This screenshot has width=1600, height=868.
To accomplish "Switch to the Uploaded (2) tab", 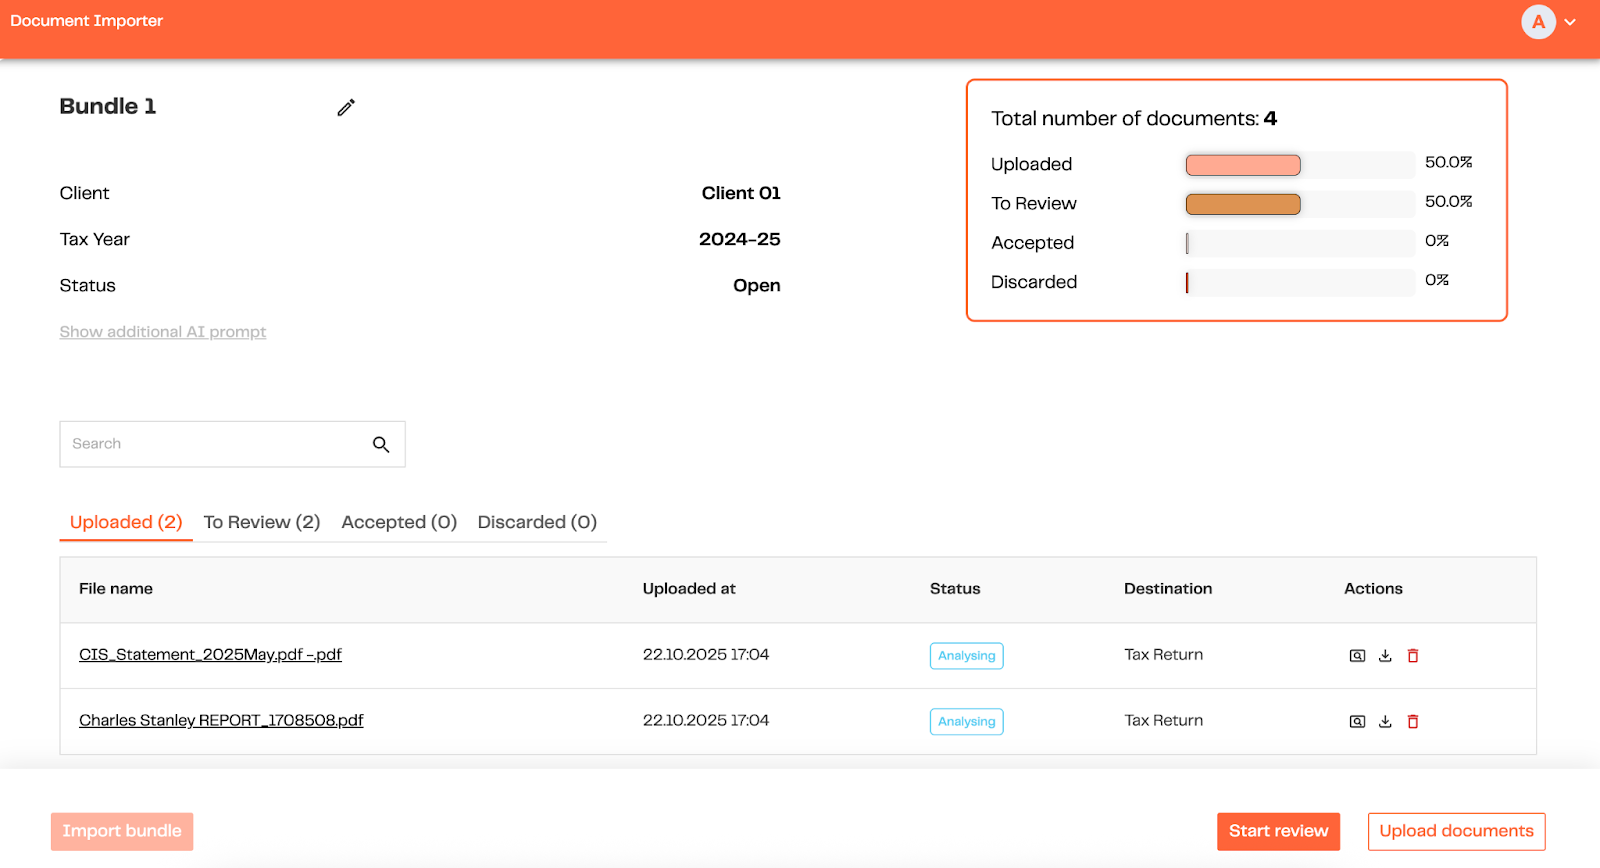I will coord(126,522).
